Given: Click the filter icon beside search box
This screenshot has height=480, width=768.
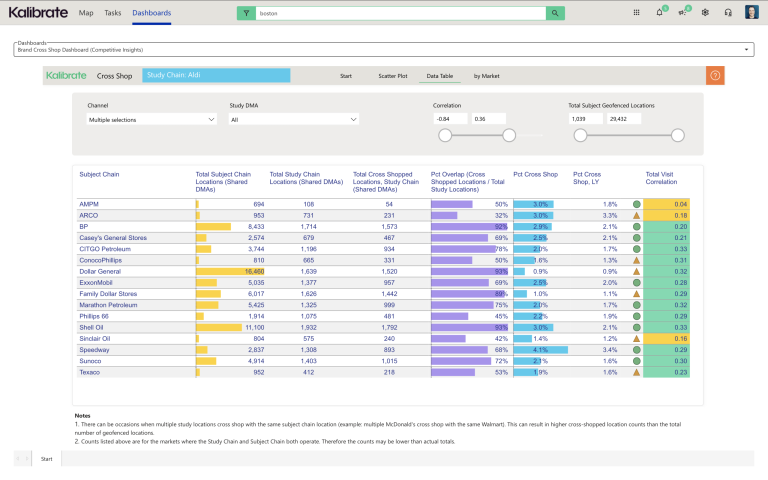Looking at the screenshot, I should pos(246,13).
